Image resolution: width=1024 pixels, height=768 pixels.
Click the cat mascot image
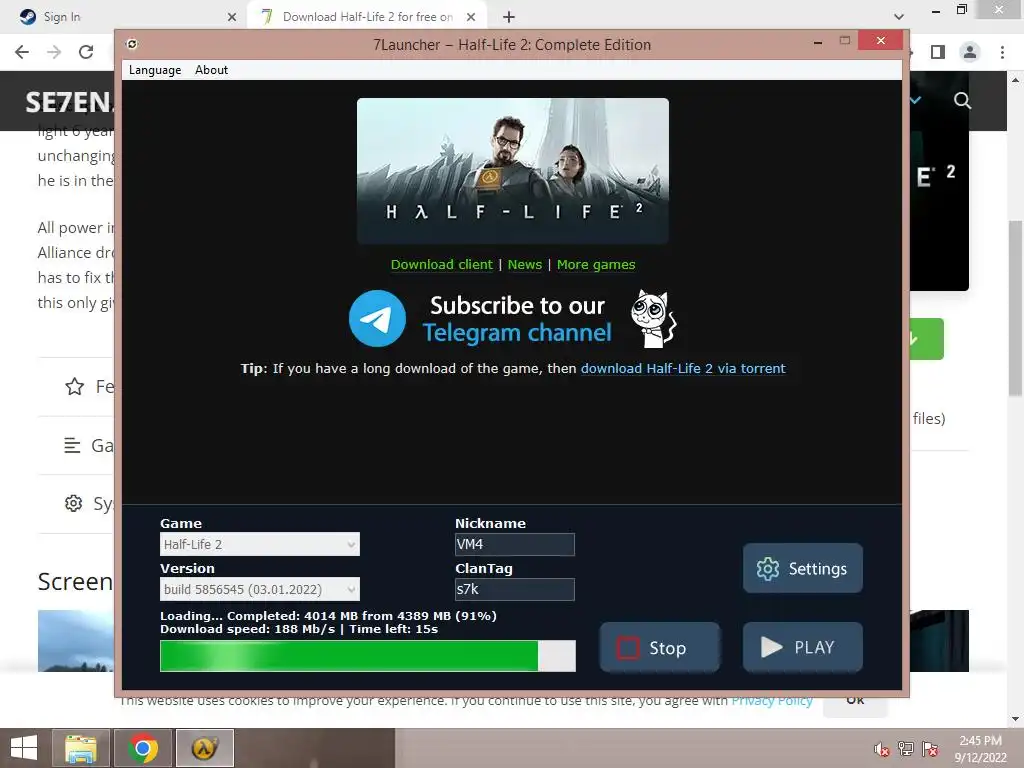pos(654,319)
